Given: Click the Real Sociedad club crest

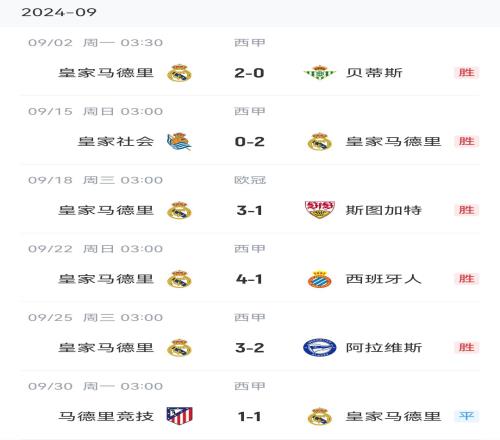Looking at the screenshot, I should pyautogui.click(x=179, y=142).
